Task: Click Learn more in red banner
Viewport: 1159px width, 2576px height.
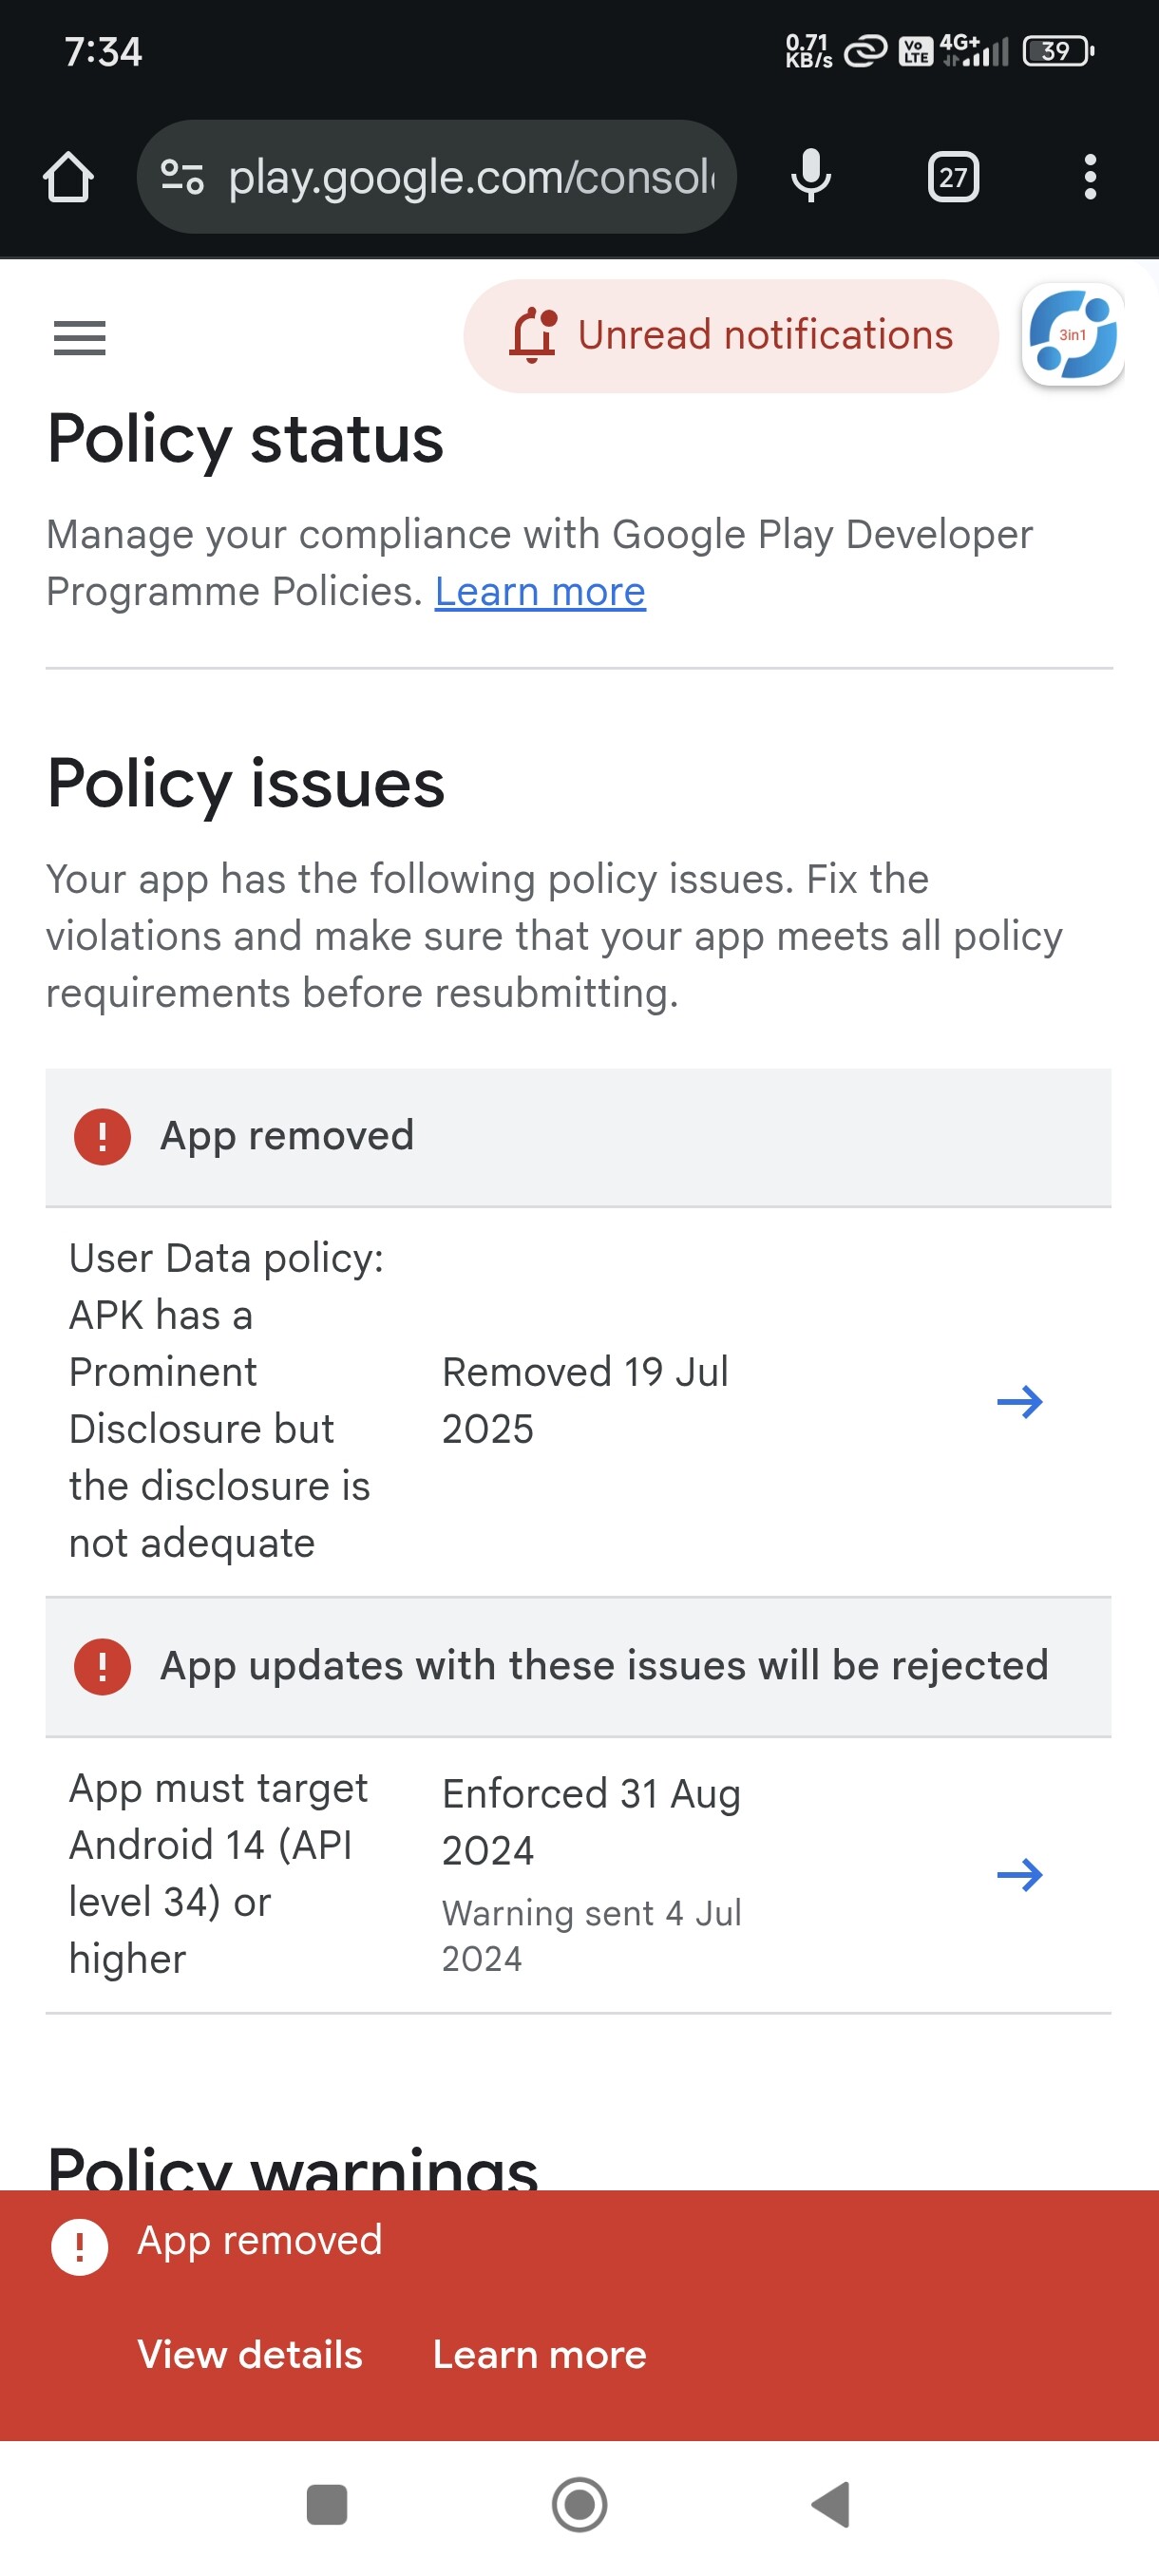Action: pyautogui.click(x=539, y=2354)
